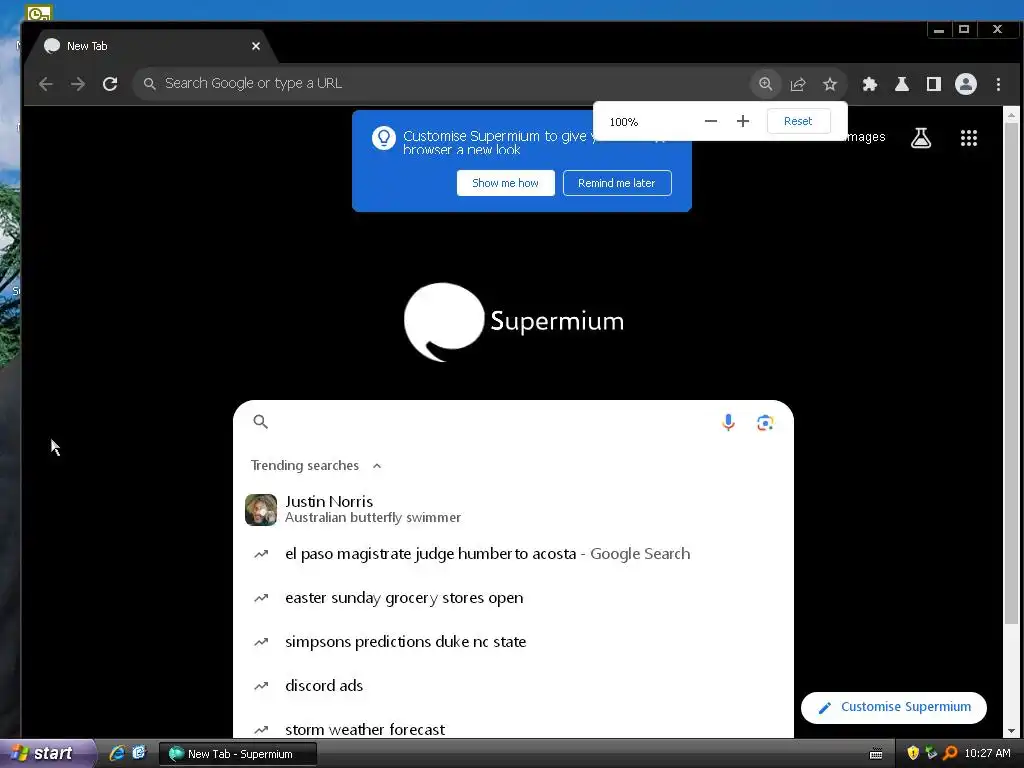The image size is (1024, 768).
Task: Click the Images link
Action: 866,136
